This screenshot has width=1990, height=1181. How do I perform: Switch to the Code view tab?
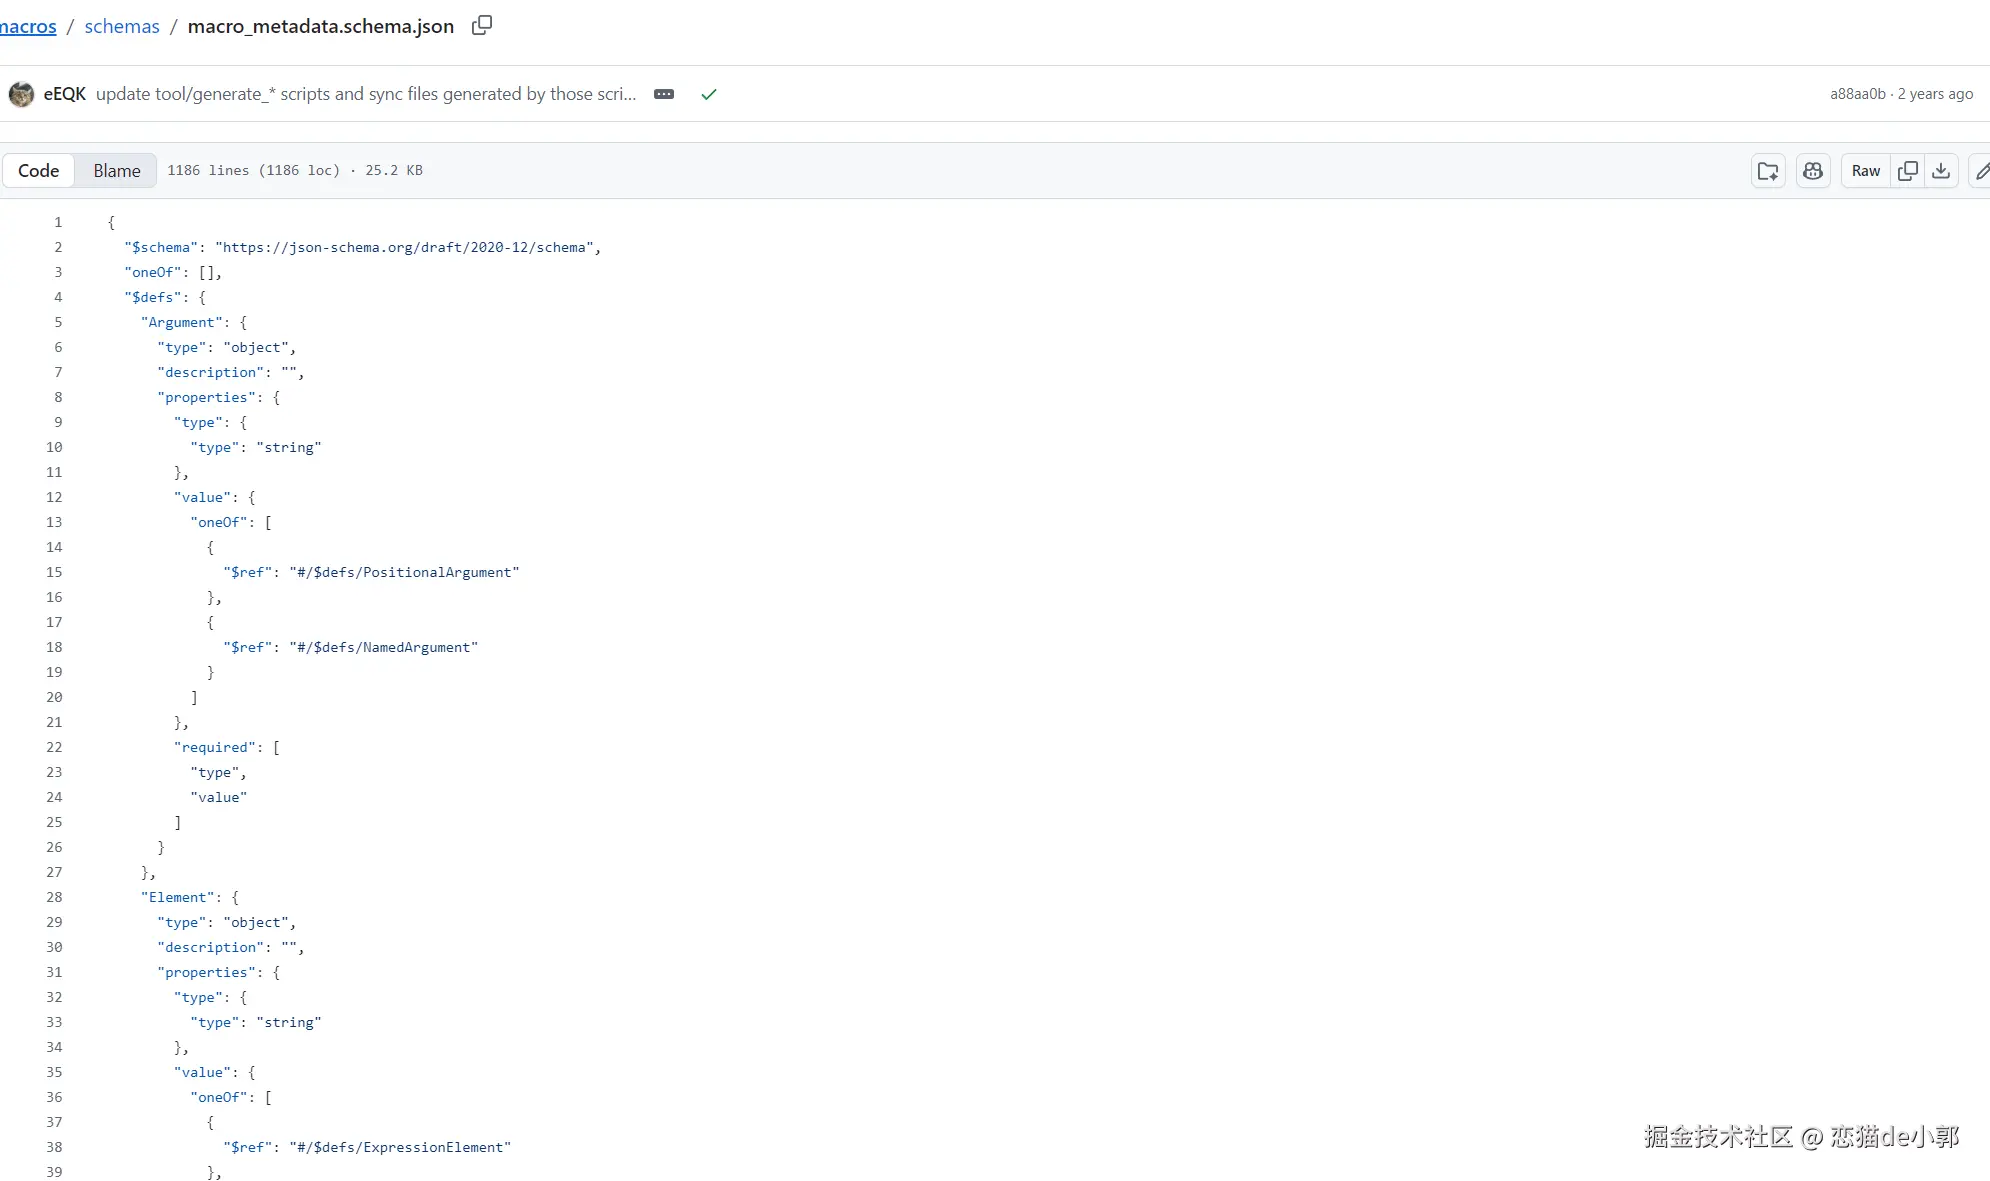coord(38,170)
